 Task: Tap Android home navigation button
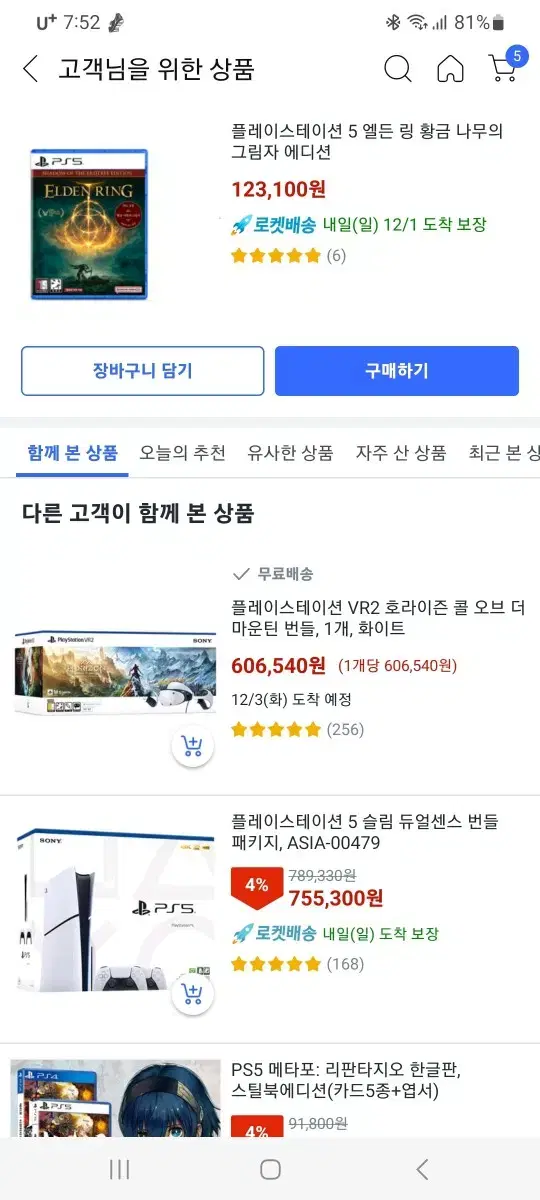270,1169
